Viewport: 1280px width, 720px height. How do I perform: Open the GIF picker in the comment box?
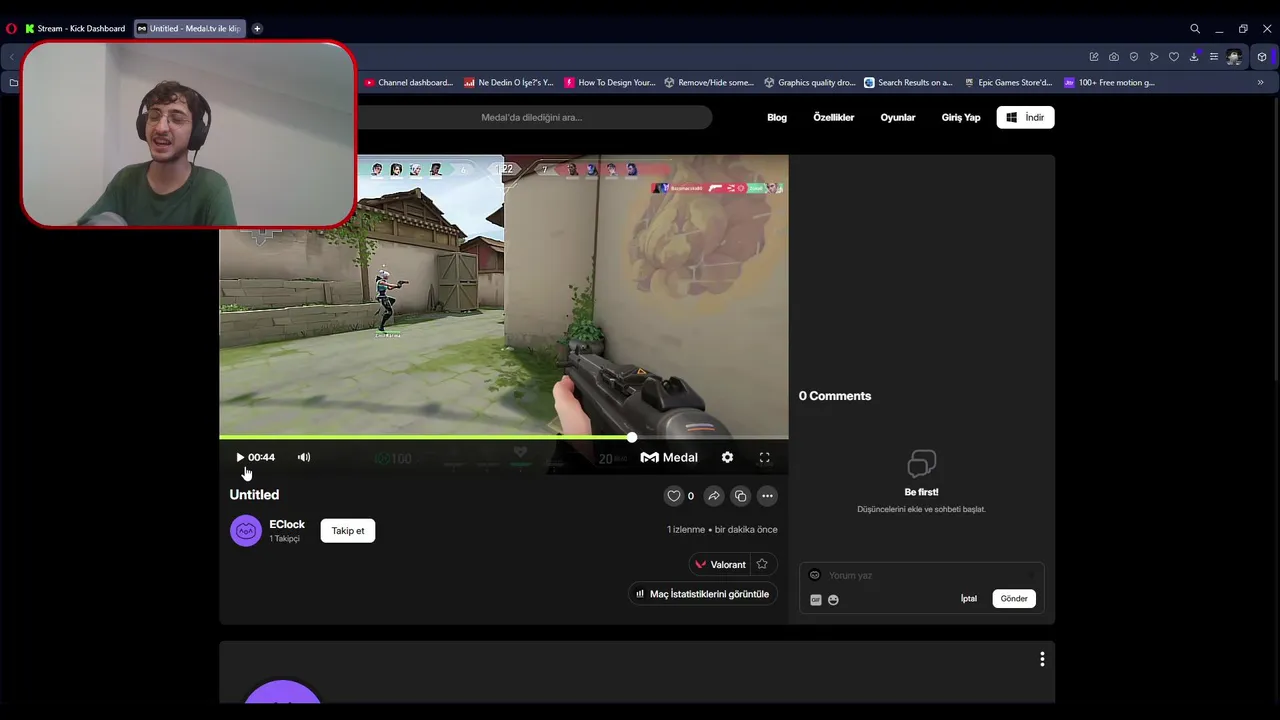click(x=816, y=600)
